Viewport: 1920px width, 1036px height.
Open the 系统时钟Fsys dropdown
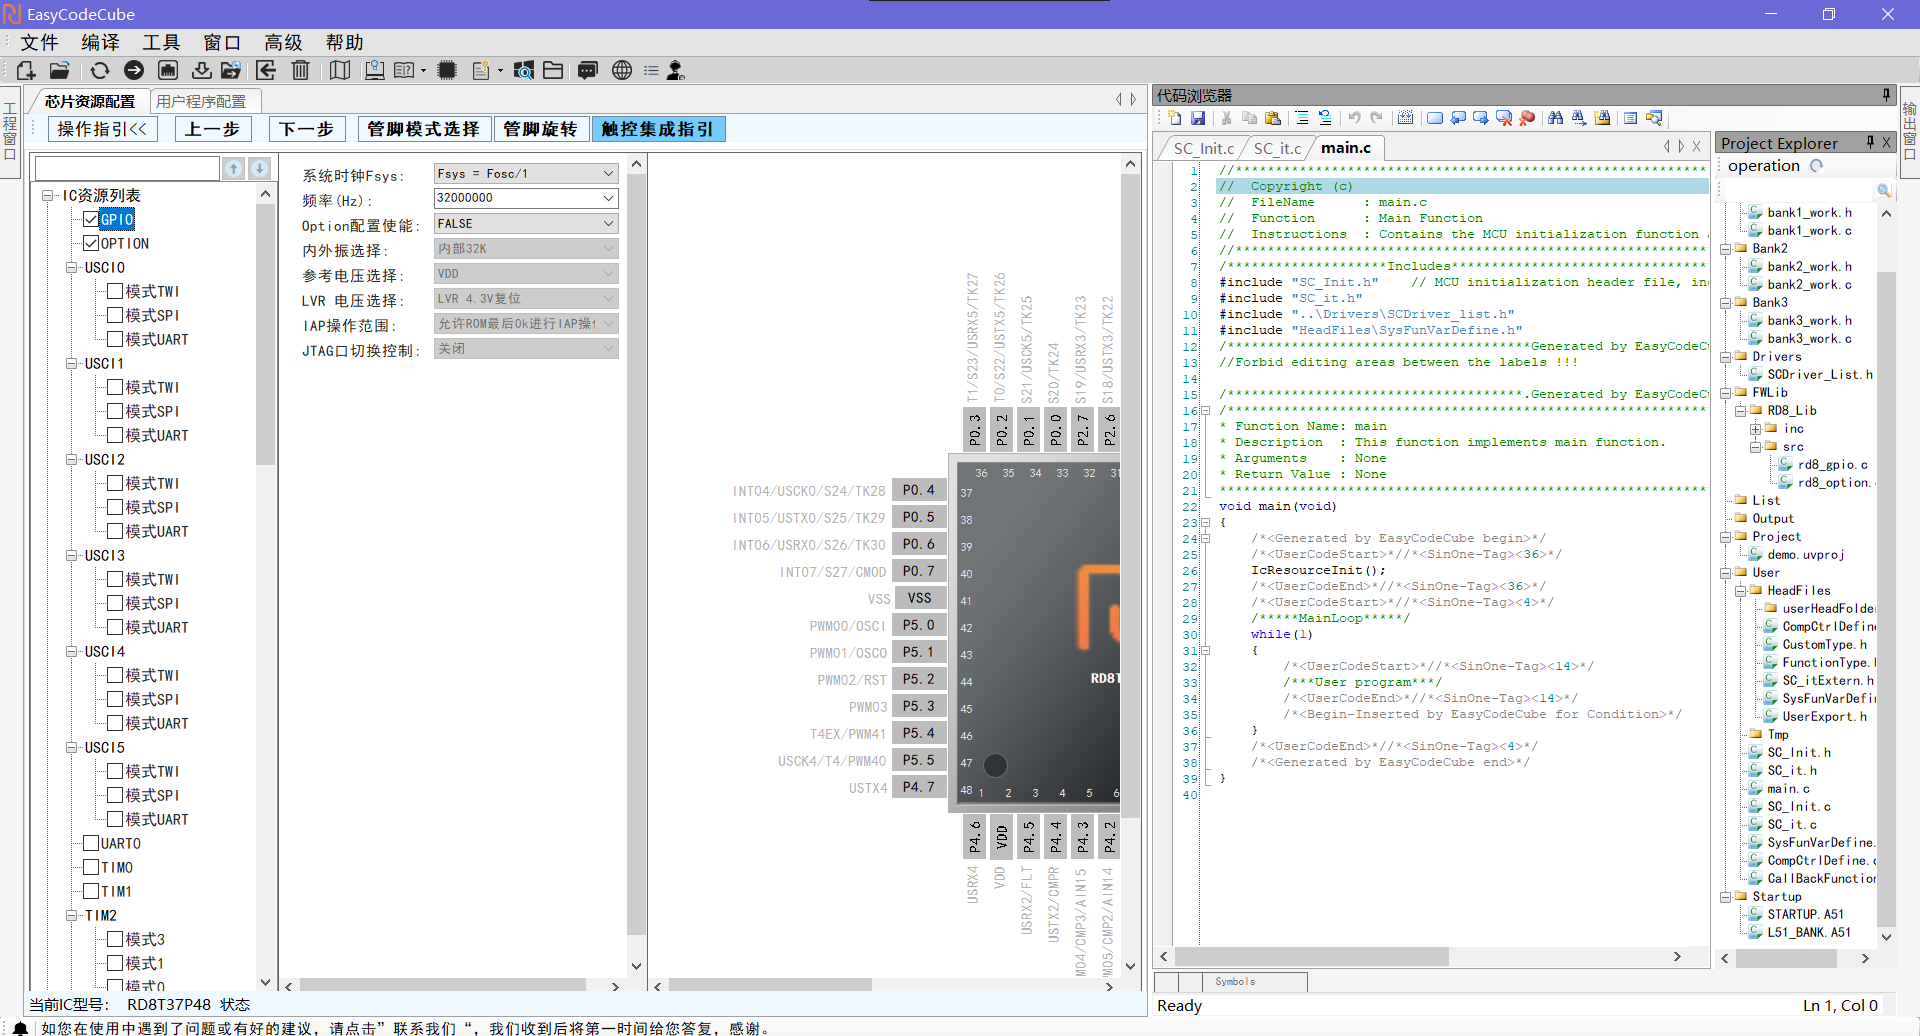pos(525,174)
